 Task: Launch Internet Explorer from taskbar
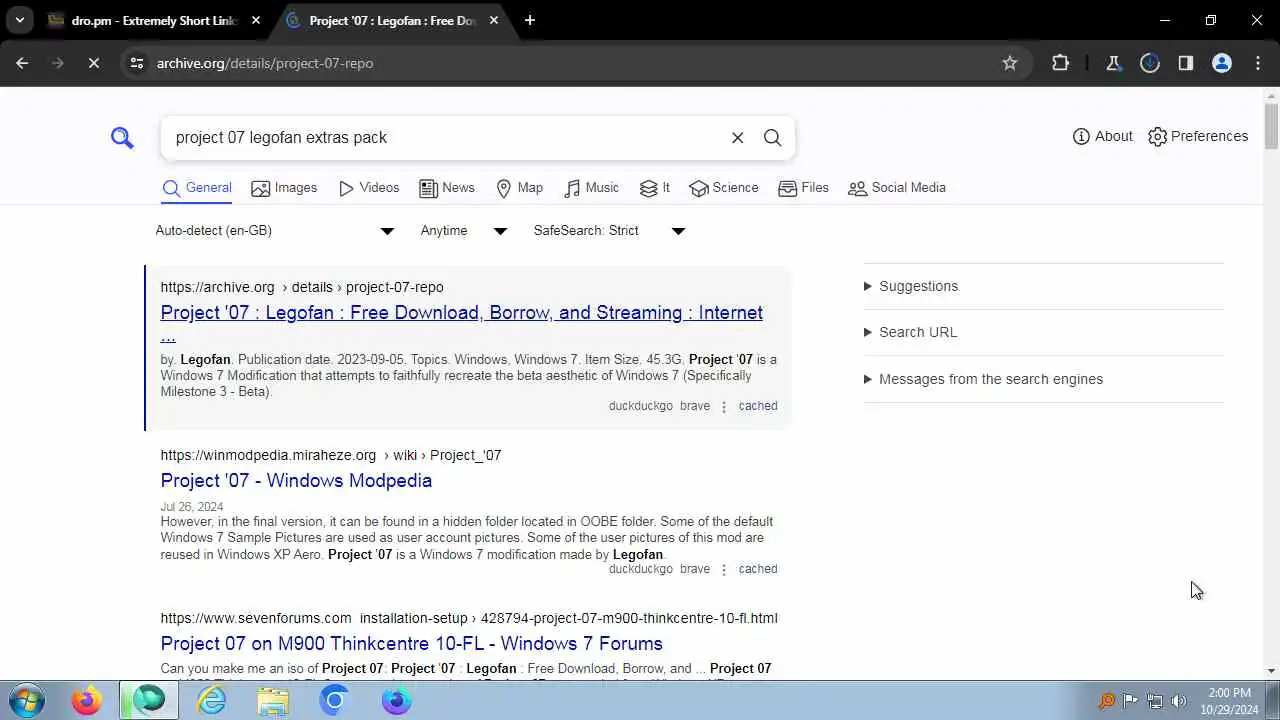tap(211, 700)
